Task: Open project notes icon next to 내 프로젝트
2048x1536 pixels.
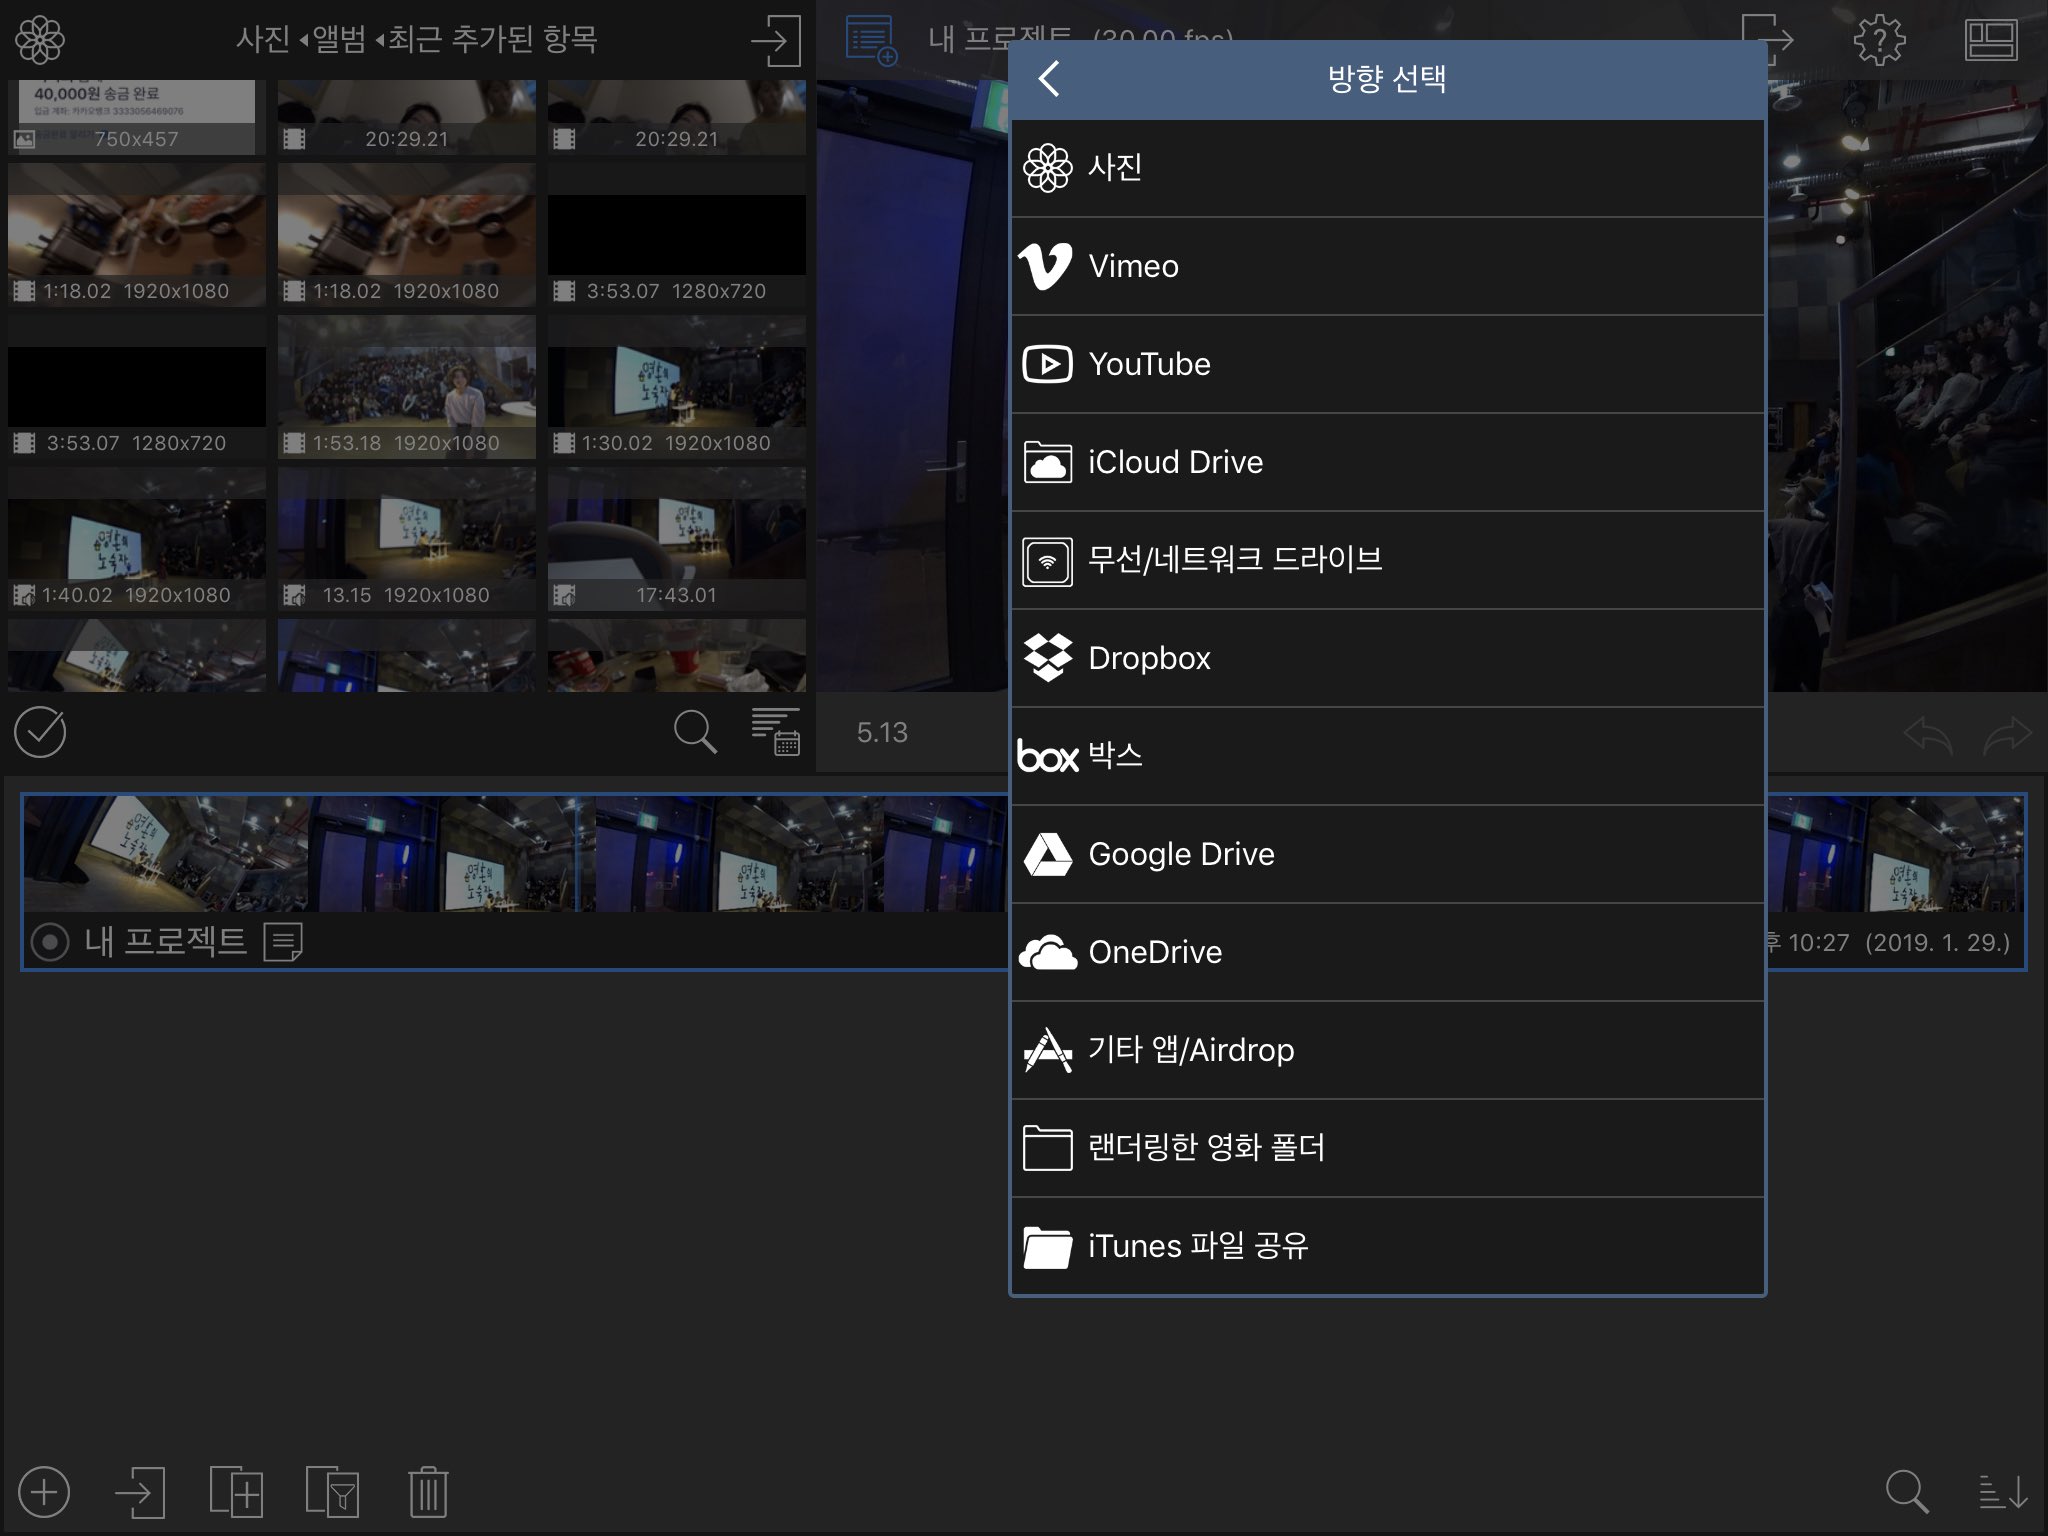Action: (283, 942)
